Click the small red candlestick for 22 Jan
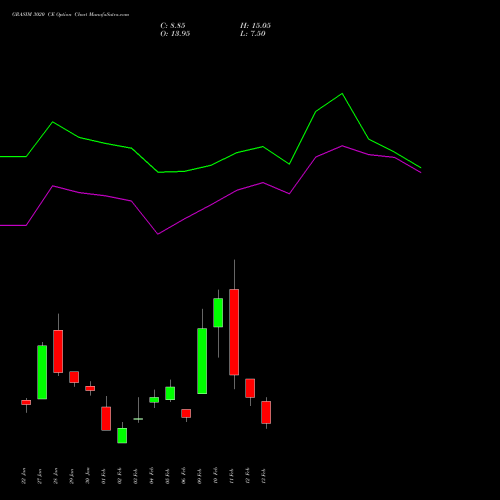This screenshot has width=500, height=500. 26,402
